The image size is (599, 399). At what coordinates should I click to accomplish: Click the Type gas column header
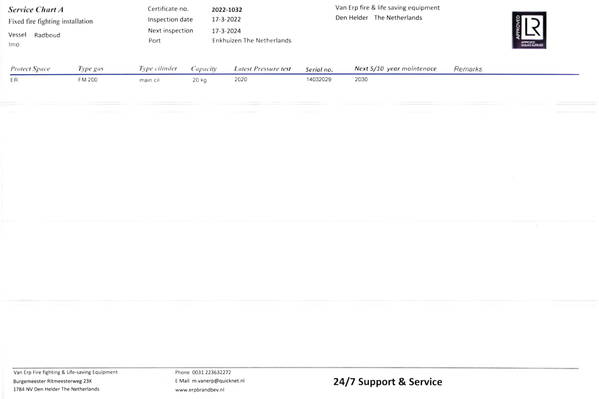[91, 69]
